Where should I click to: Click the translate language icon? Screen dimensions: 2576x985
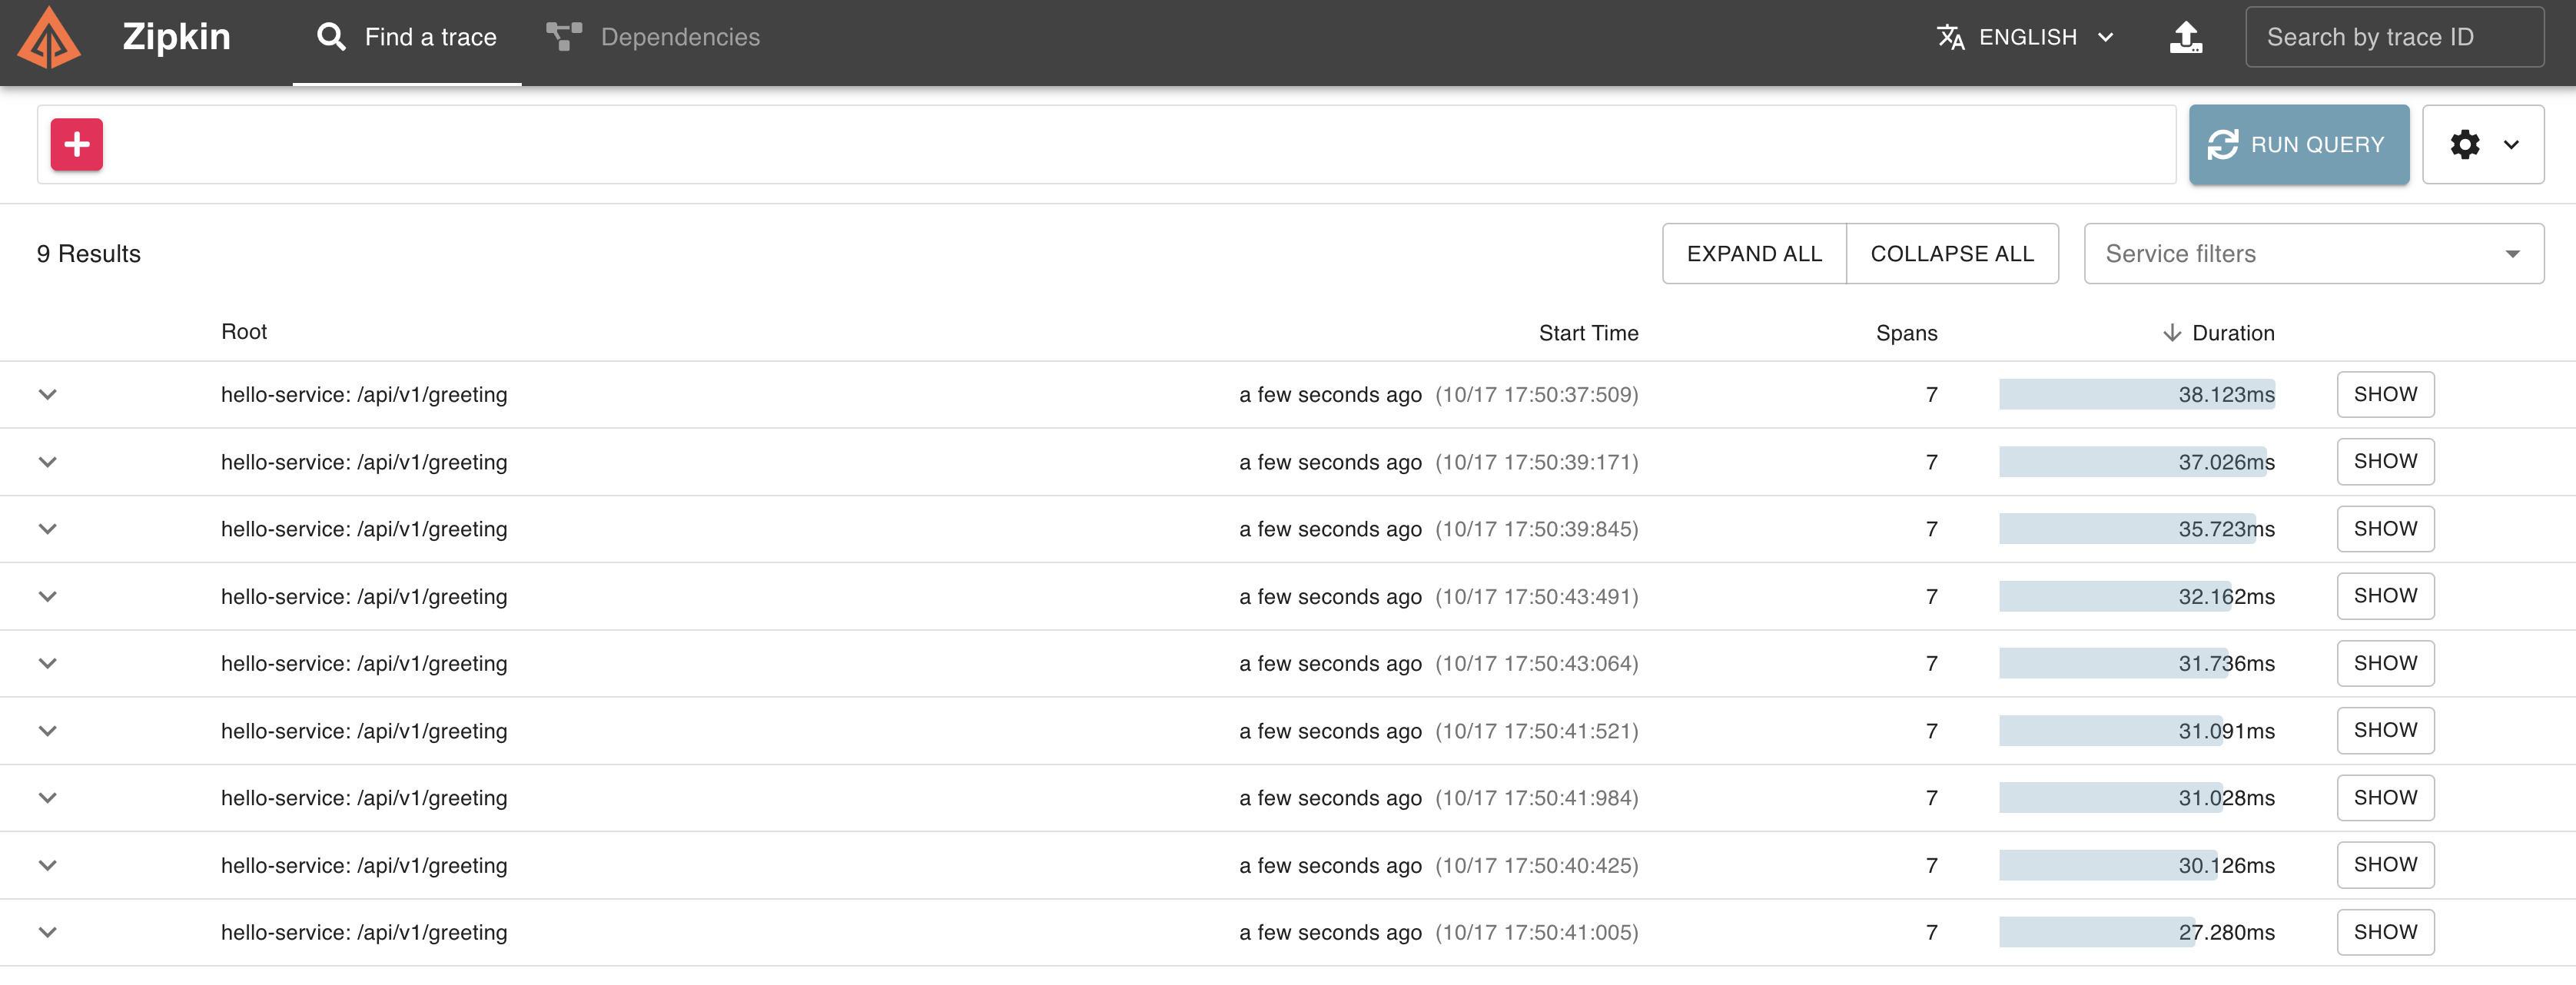1950,37
